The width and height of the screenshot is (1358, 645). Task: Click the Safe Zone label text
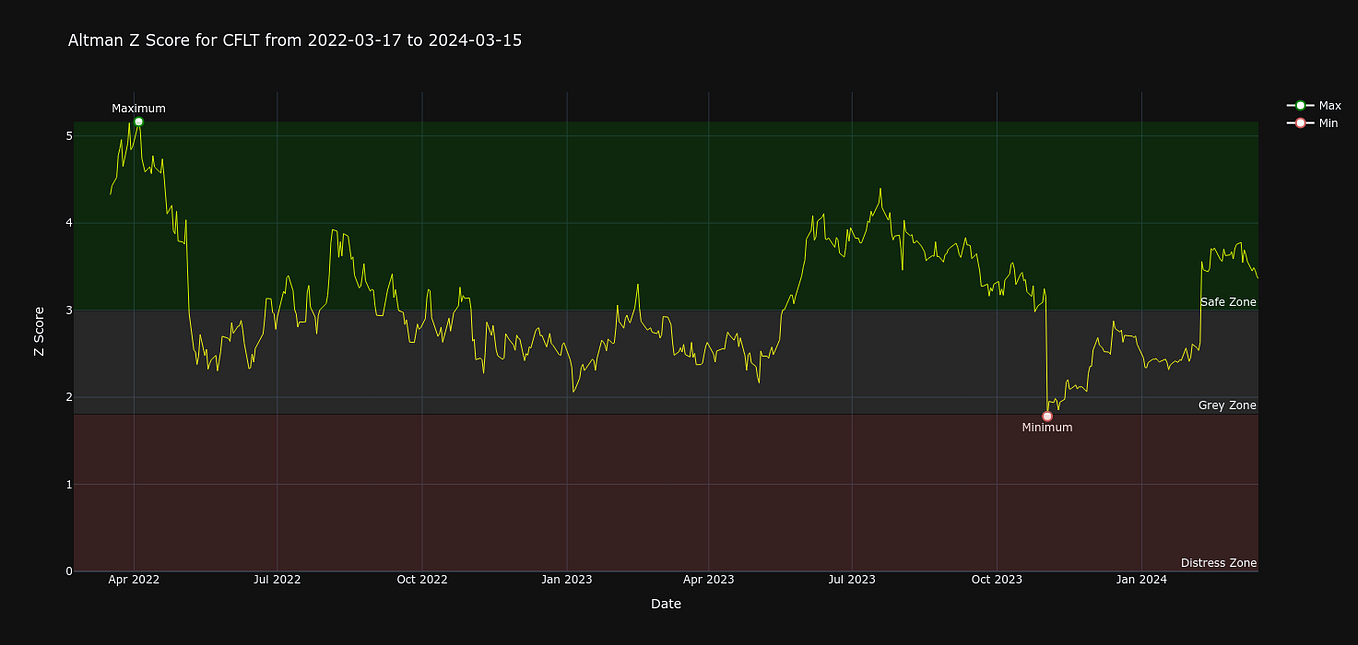click(x=1228, y=302)
